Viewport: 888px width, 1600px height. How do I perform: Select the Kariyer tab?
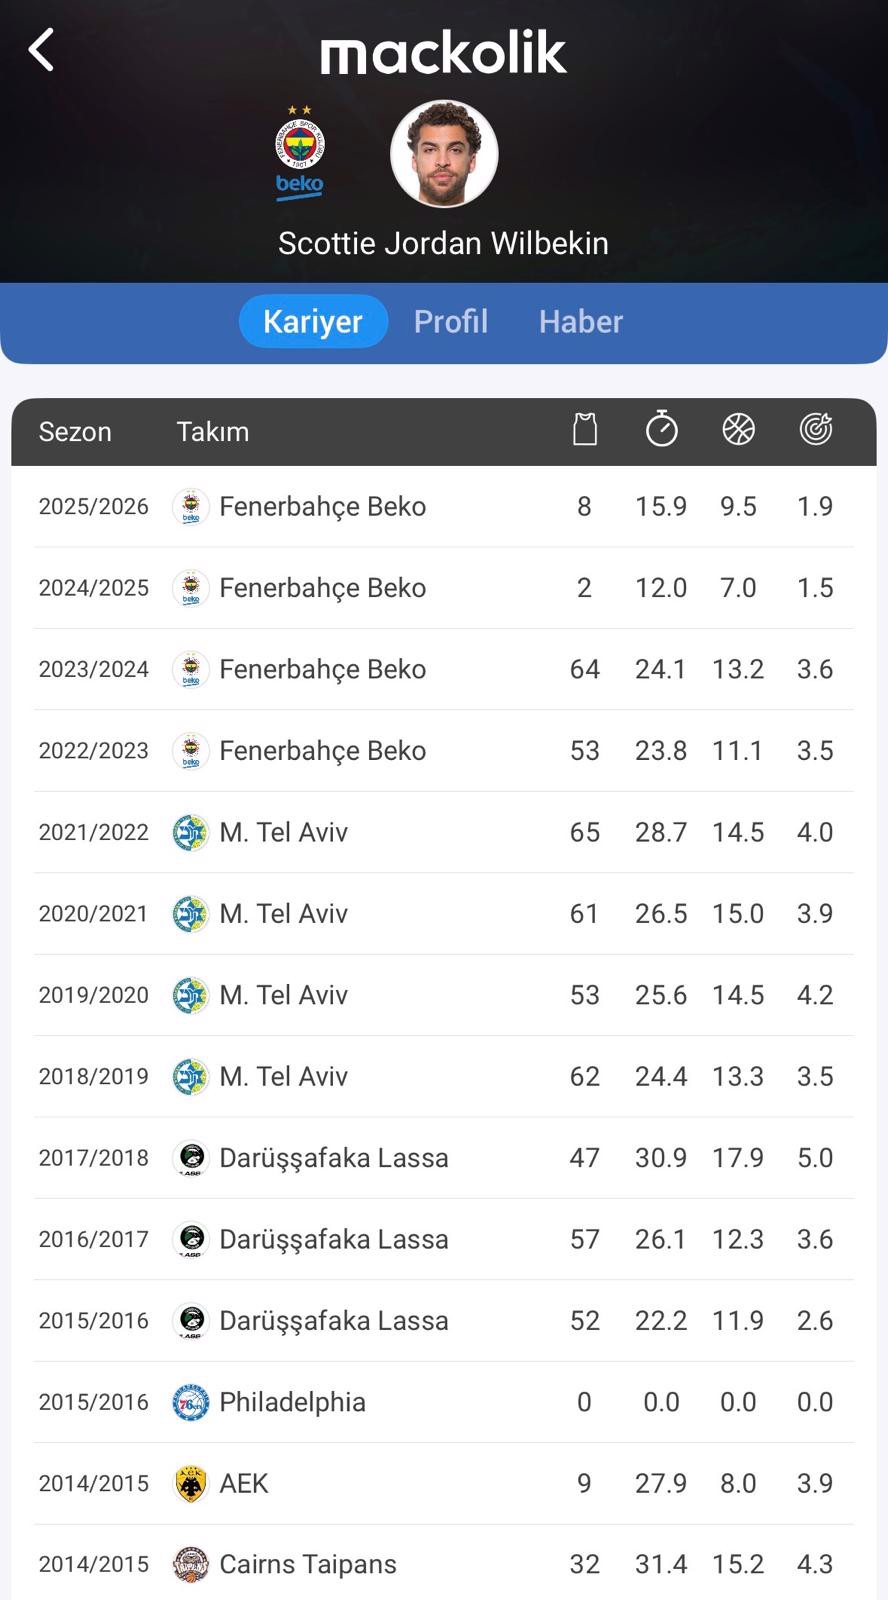[x=313, y=322]
